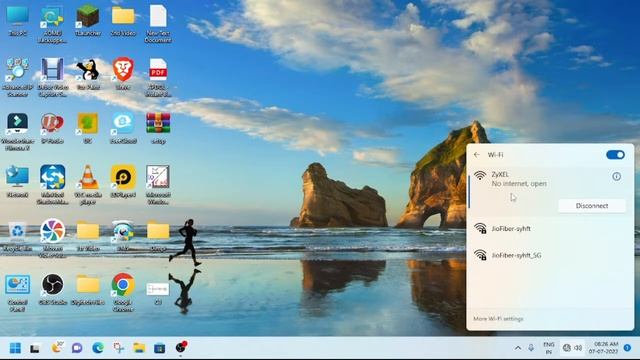Open the New Text Document file
This screenshot has width=640, height=360.
158,24
